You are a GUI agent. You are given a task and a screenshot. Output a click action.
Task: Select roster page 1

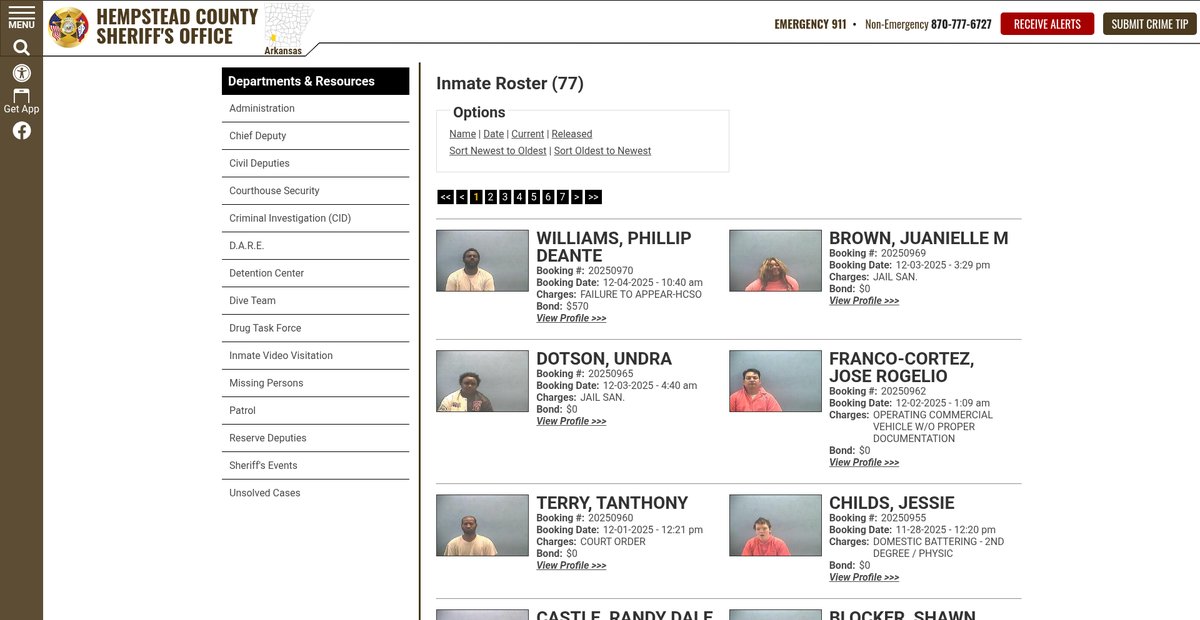(476, 197)
